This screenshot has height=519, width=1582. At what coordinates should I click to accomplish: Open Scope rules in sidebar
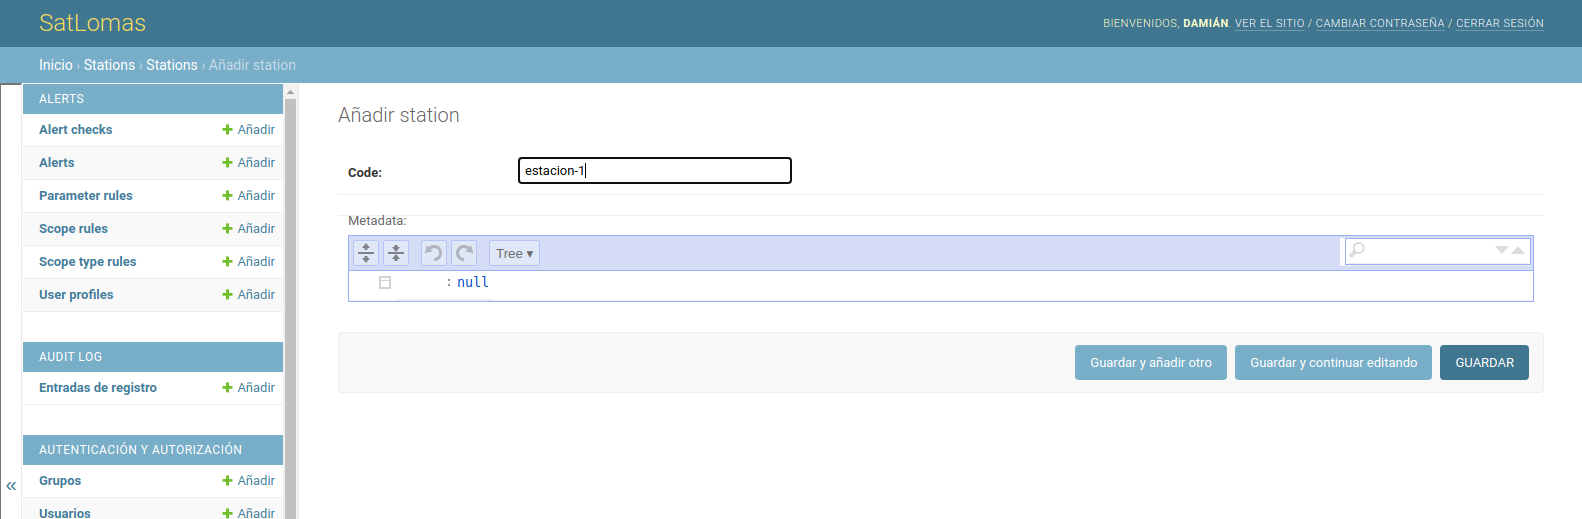point(73,229)
